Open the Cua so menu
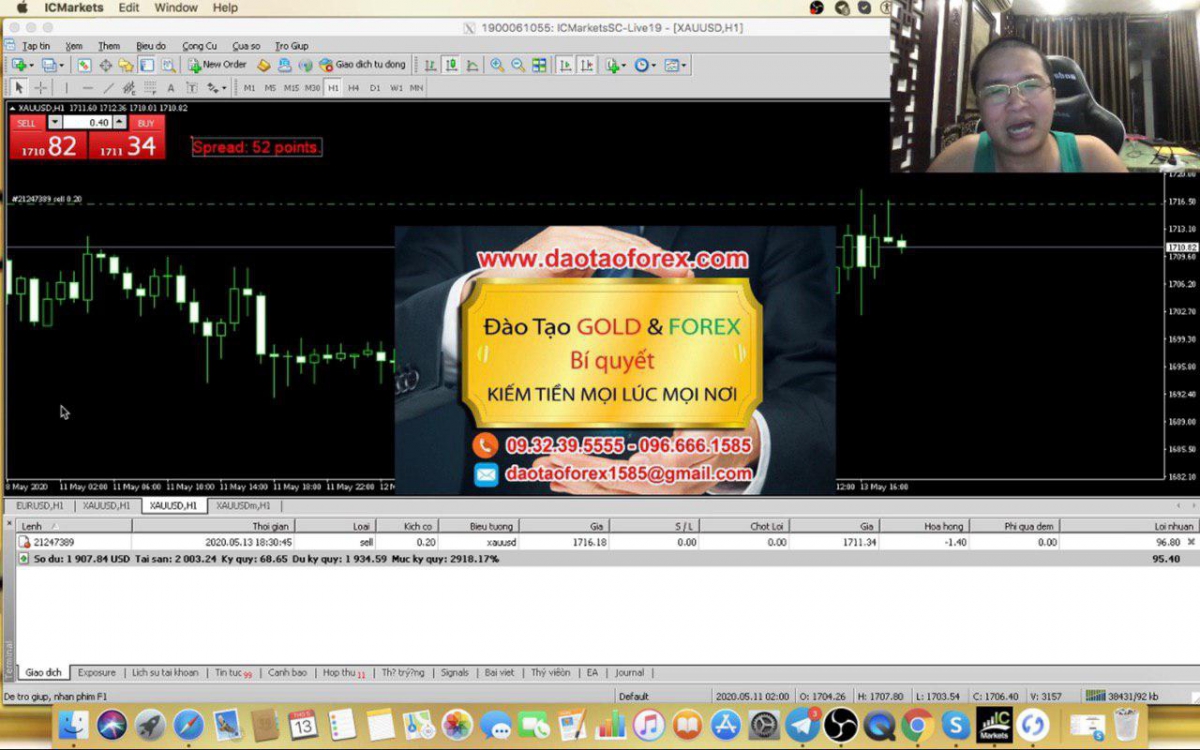This screenshot has width=1200, height=750. point(246,46)
